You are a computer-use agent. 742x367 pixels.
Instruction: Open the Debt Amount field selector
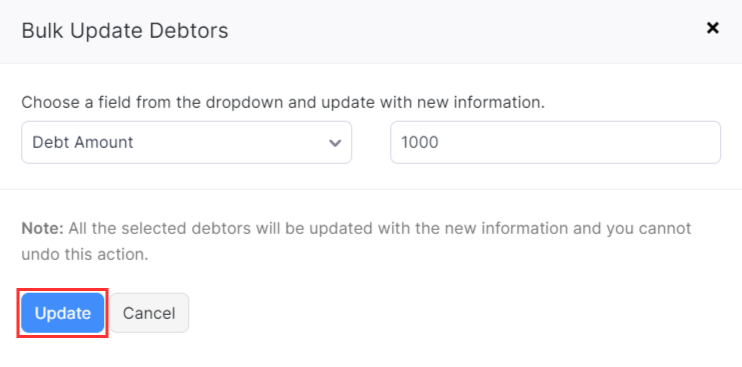pos(186,142)
